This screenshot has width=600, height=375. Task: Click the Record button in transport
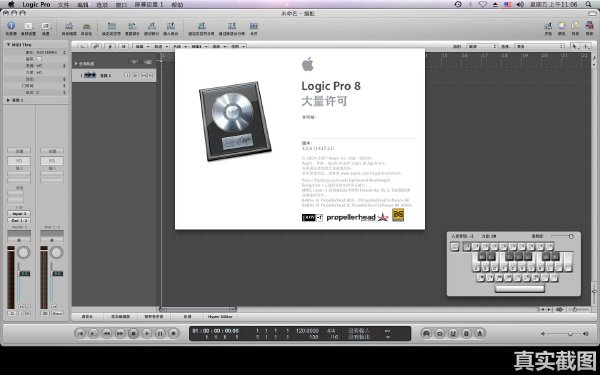(173, 334)
